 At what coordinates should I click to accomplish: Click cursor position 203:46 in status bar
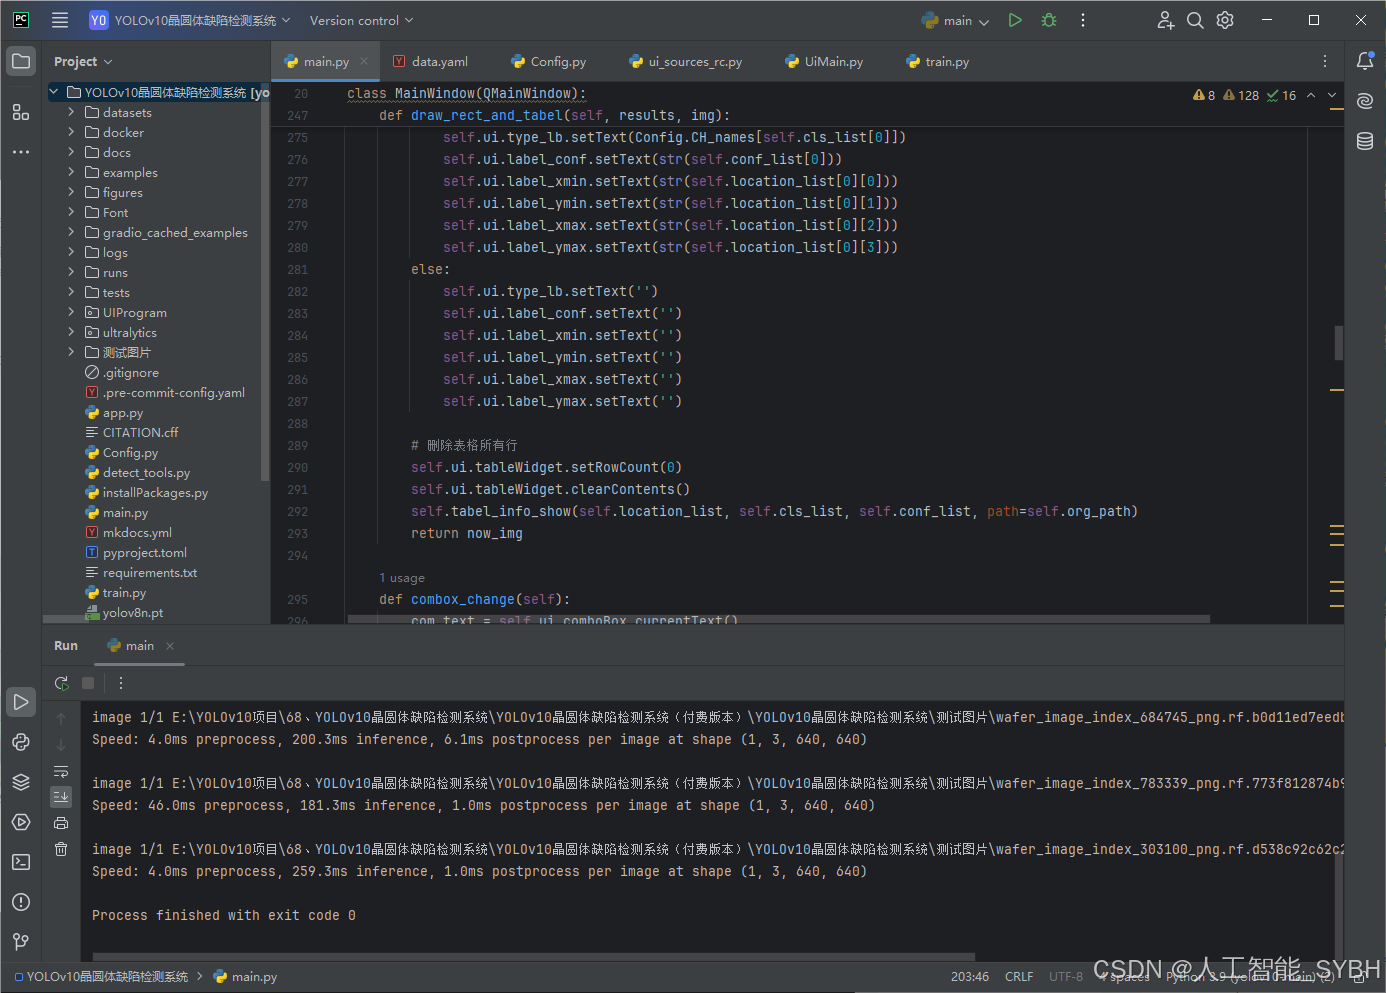(970, 976)
